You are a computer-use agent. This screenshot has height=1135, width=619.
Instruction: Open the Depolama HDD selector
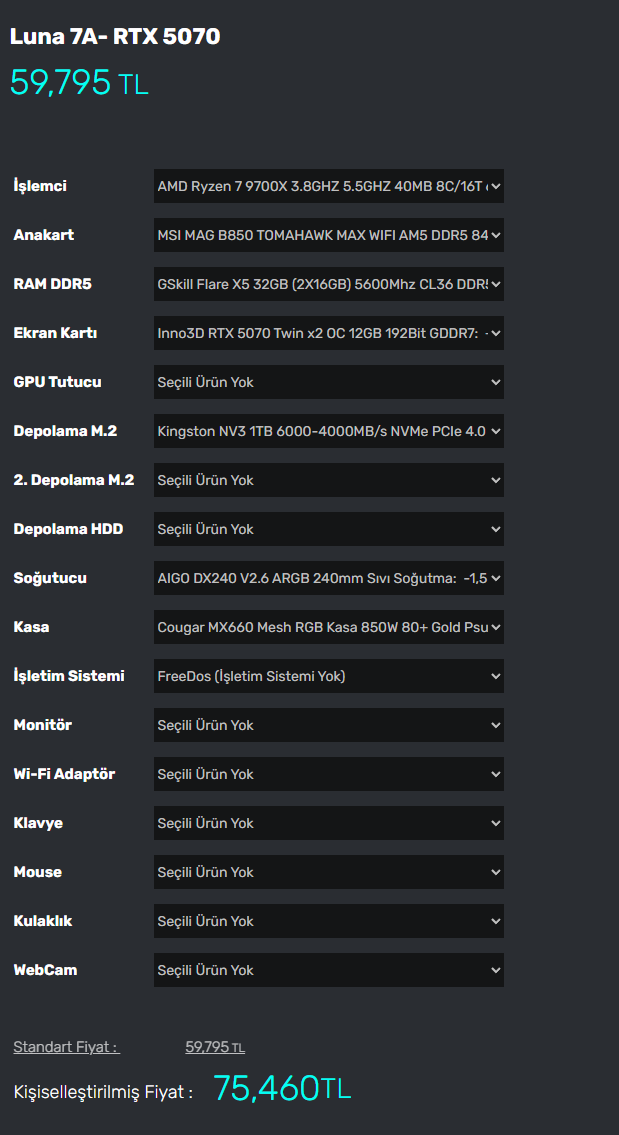point(328,529)
